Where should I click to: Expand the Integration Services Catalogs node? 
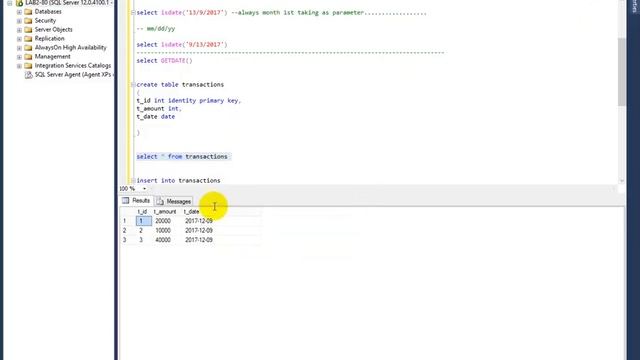19,66
